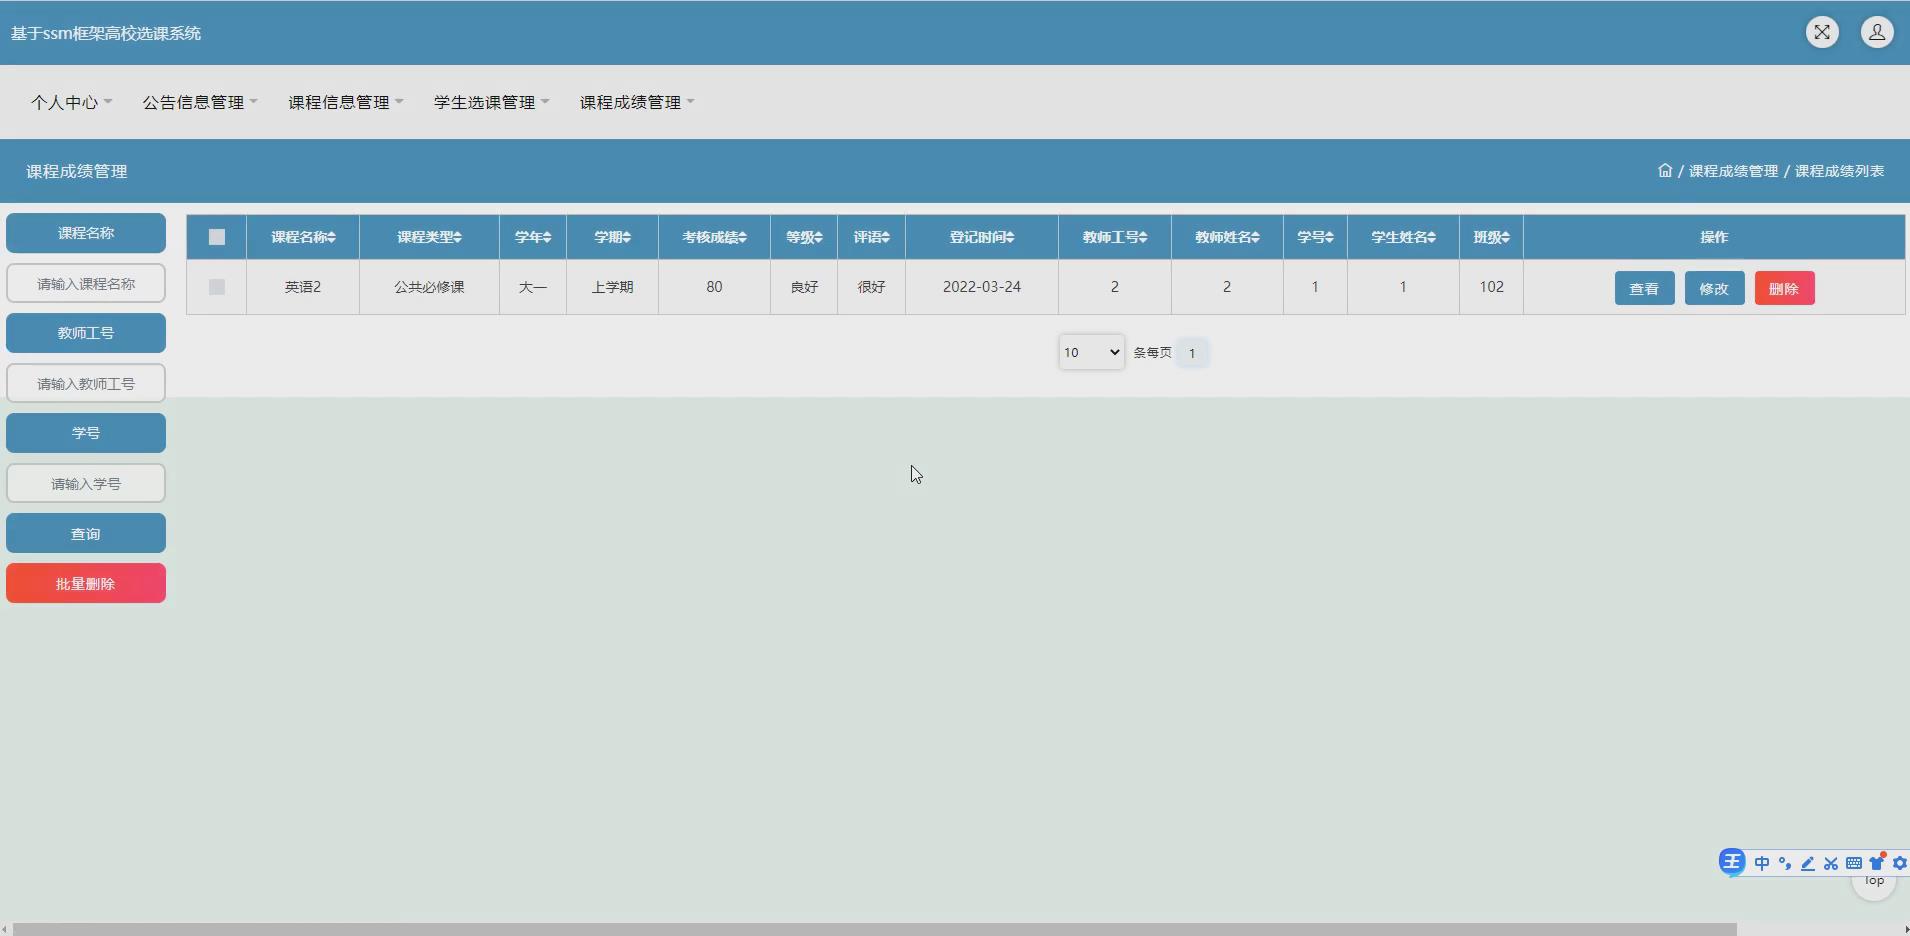This screenshot has width=1910, height=936.
Task: Go to pagination page 1
Action: (x=1192, y=352)
